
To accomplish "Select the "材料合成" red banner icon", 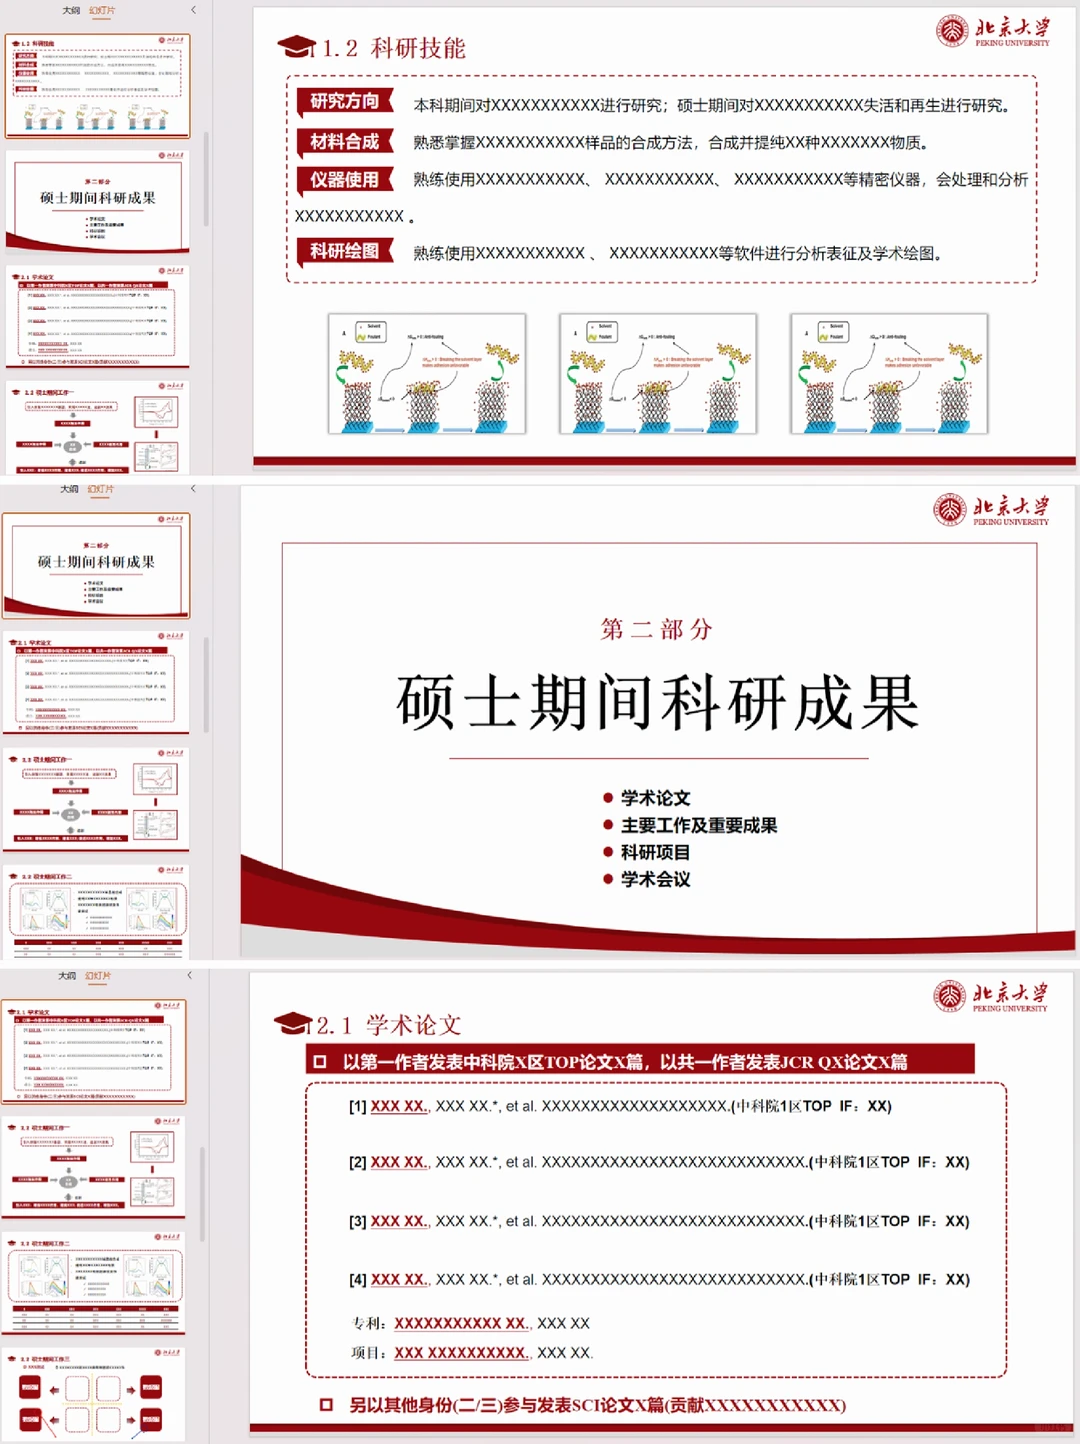I will click(343, 142).
